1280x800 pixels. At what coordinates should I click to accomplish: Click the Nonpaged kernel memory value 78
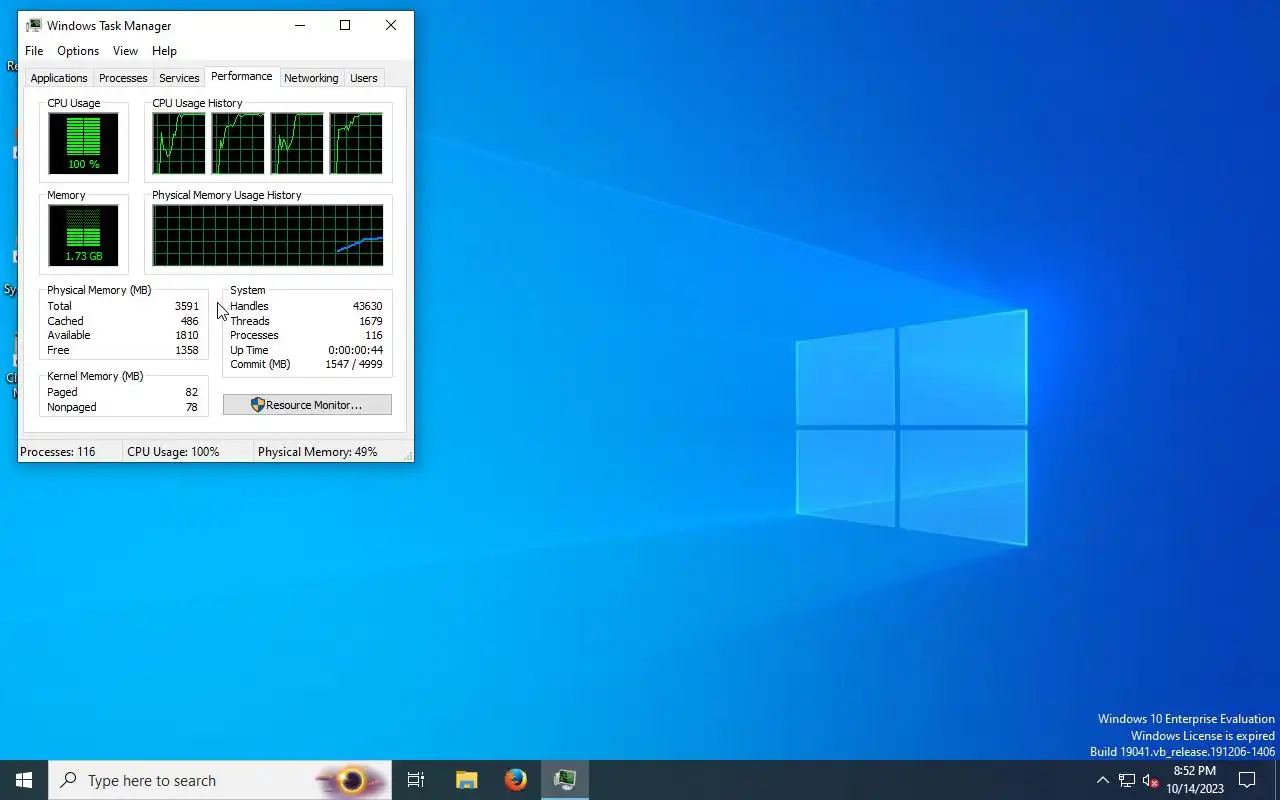(191, 407)
